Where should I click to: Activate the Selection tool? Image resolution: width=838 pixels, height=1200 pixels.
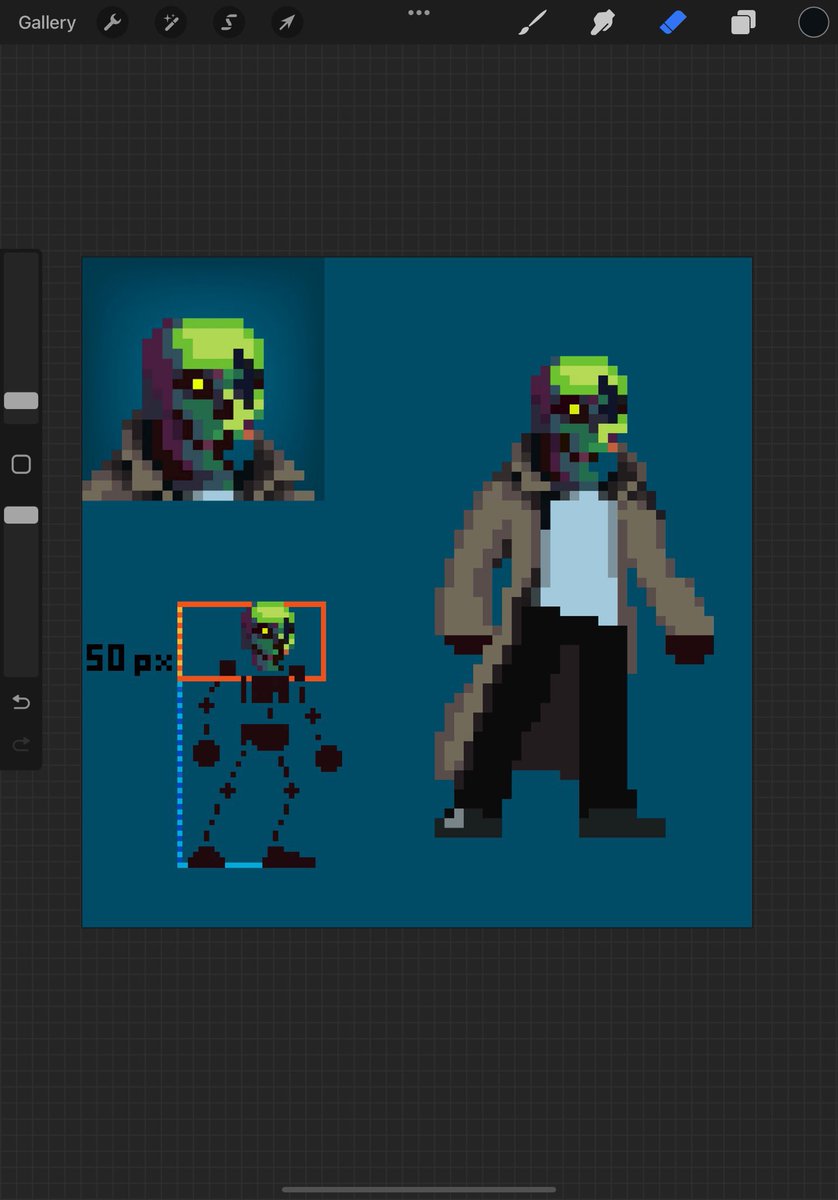coord(229,22)
